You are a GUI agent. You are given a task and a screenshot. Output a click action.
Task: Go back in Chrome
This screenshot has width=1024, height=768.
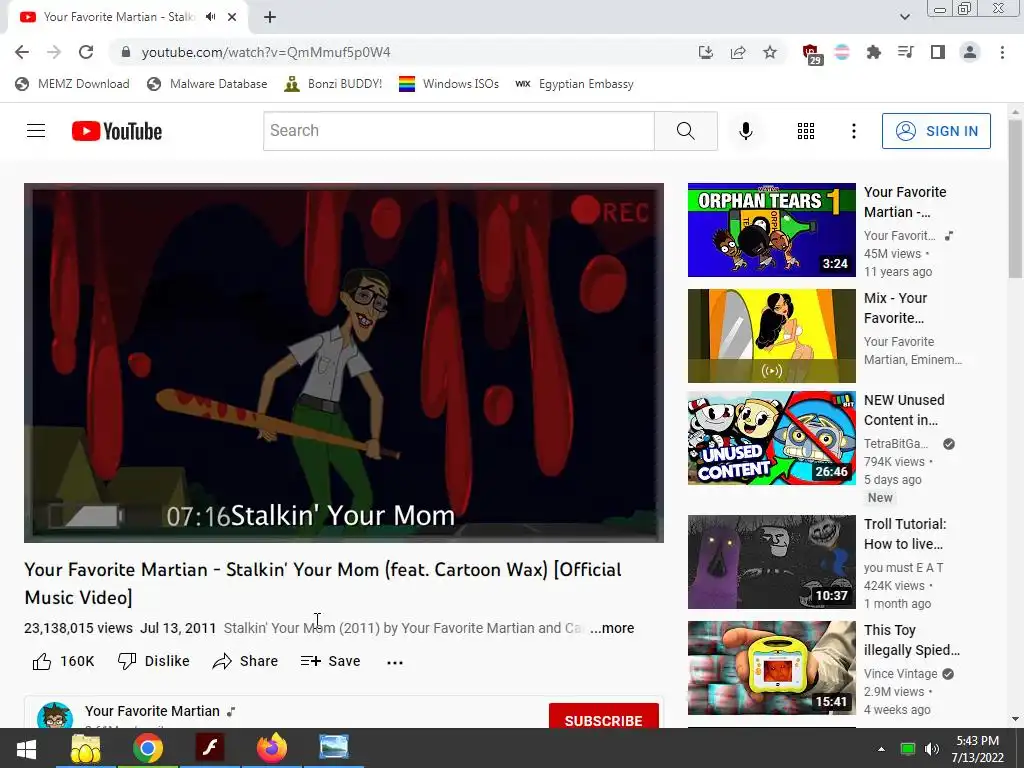[x=22, y=52]
